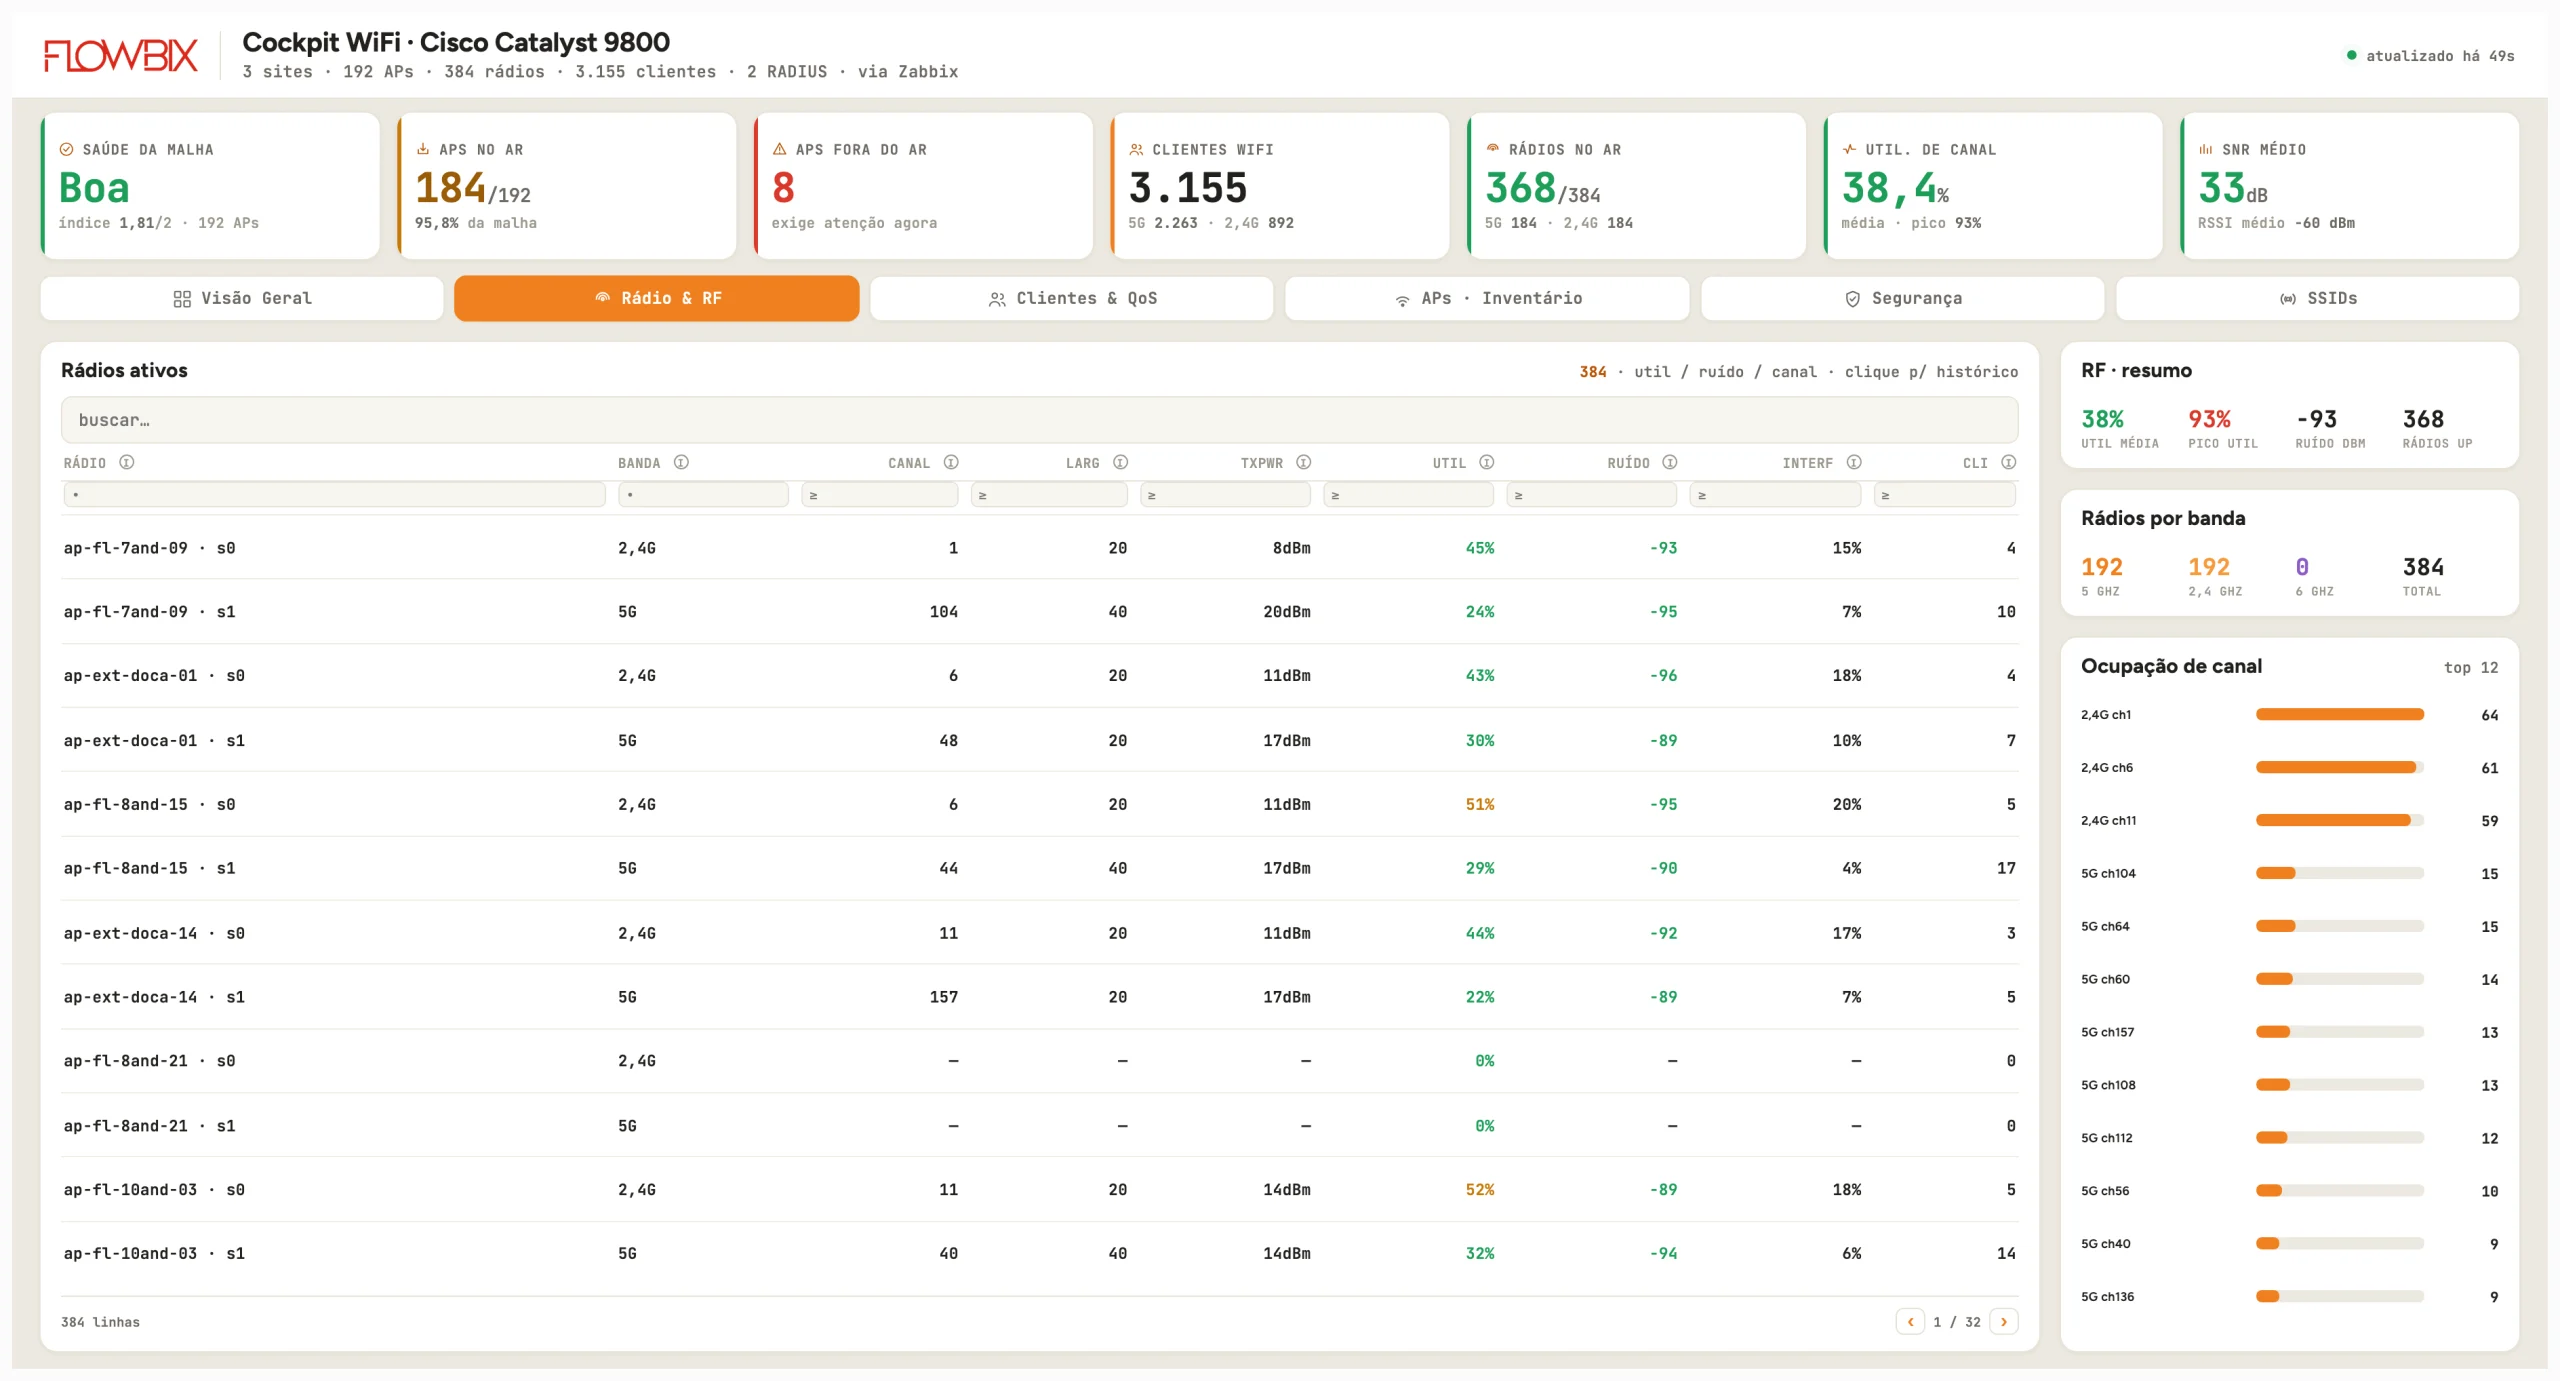This screenshot has width=2560, height=1381.
Task: Click info icon next to CLI header
Action: click(2008, 462)
